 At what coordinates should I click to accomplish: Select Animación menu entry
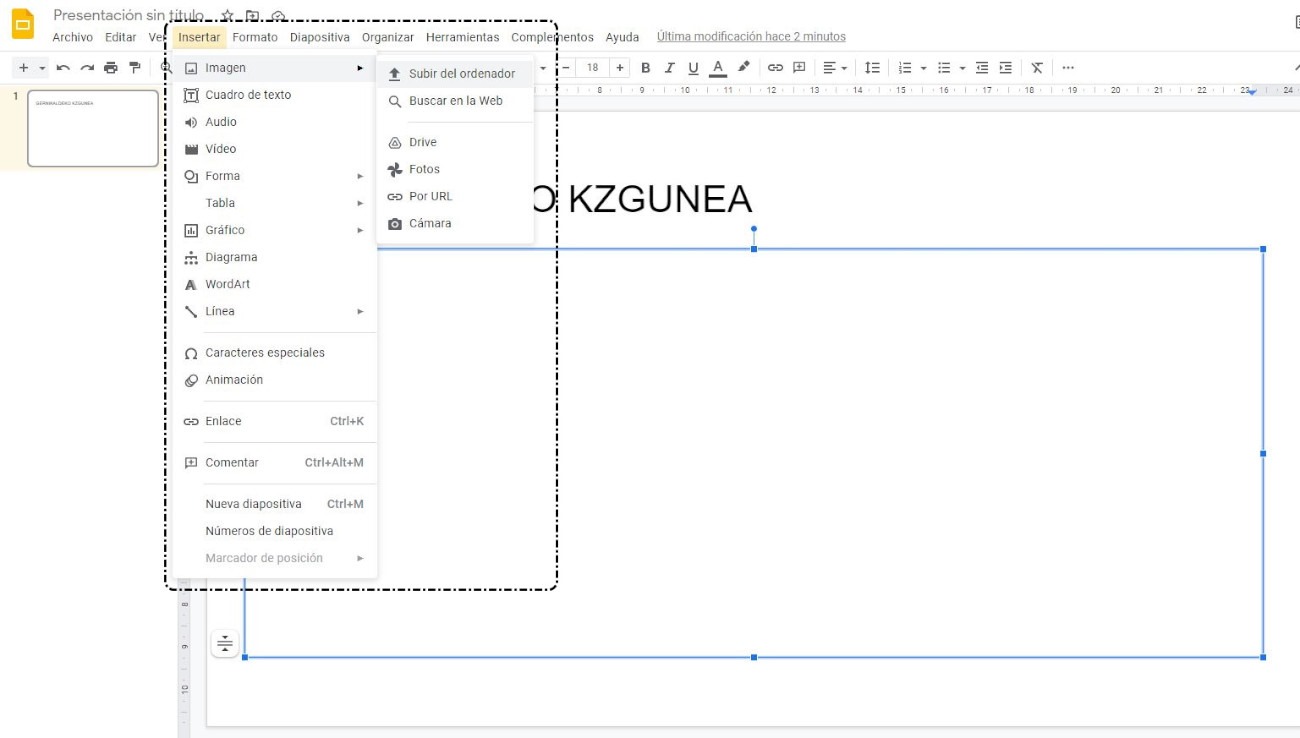tap(275, 380)
